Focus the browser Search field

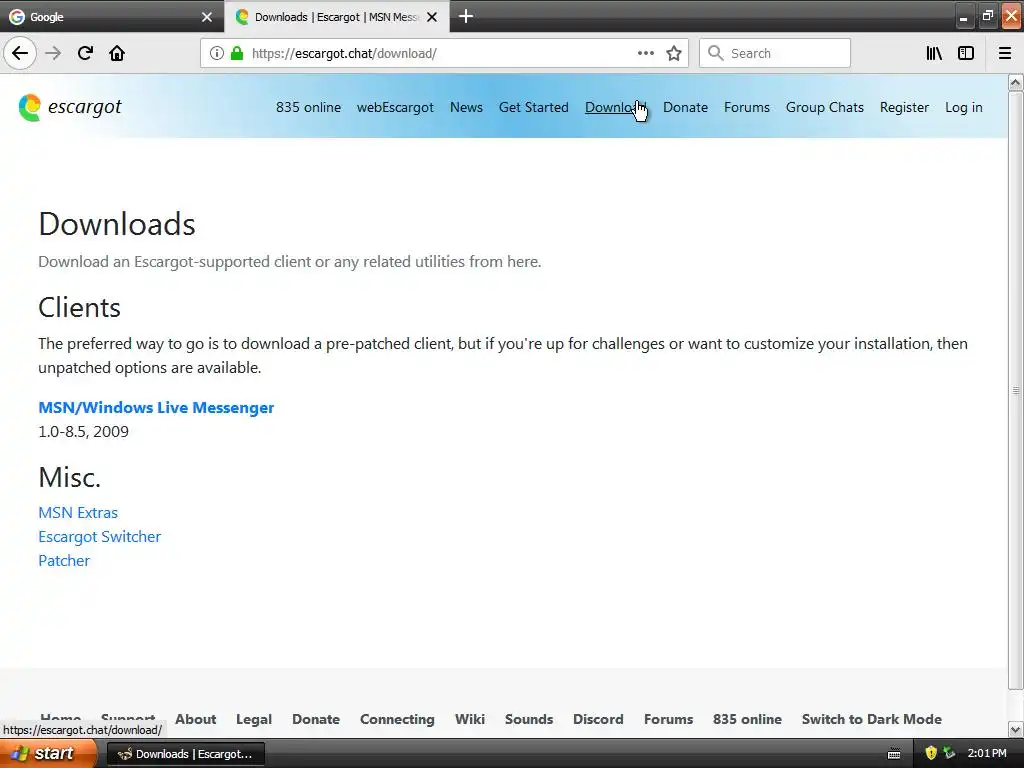click(775, 53)
